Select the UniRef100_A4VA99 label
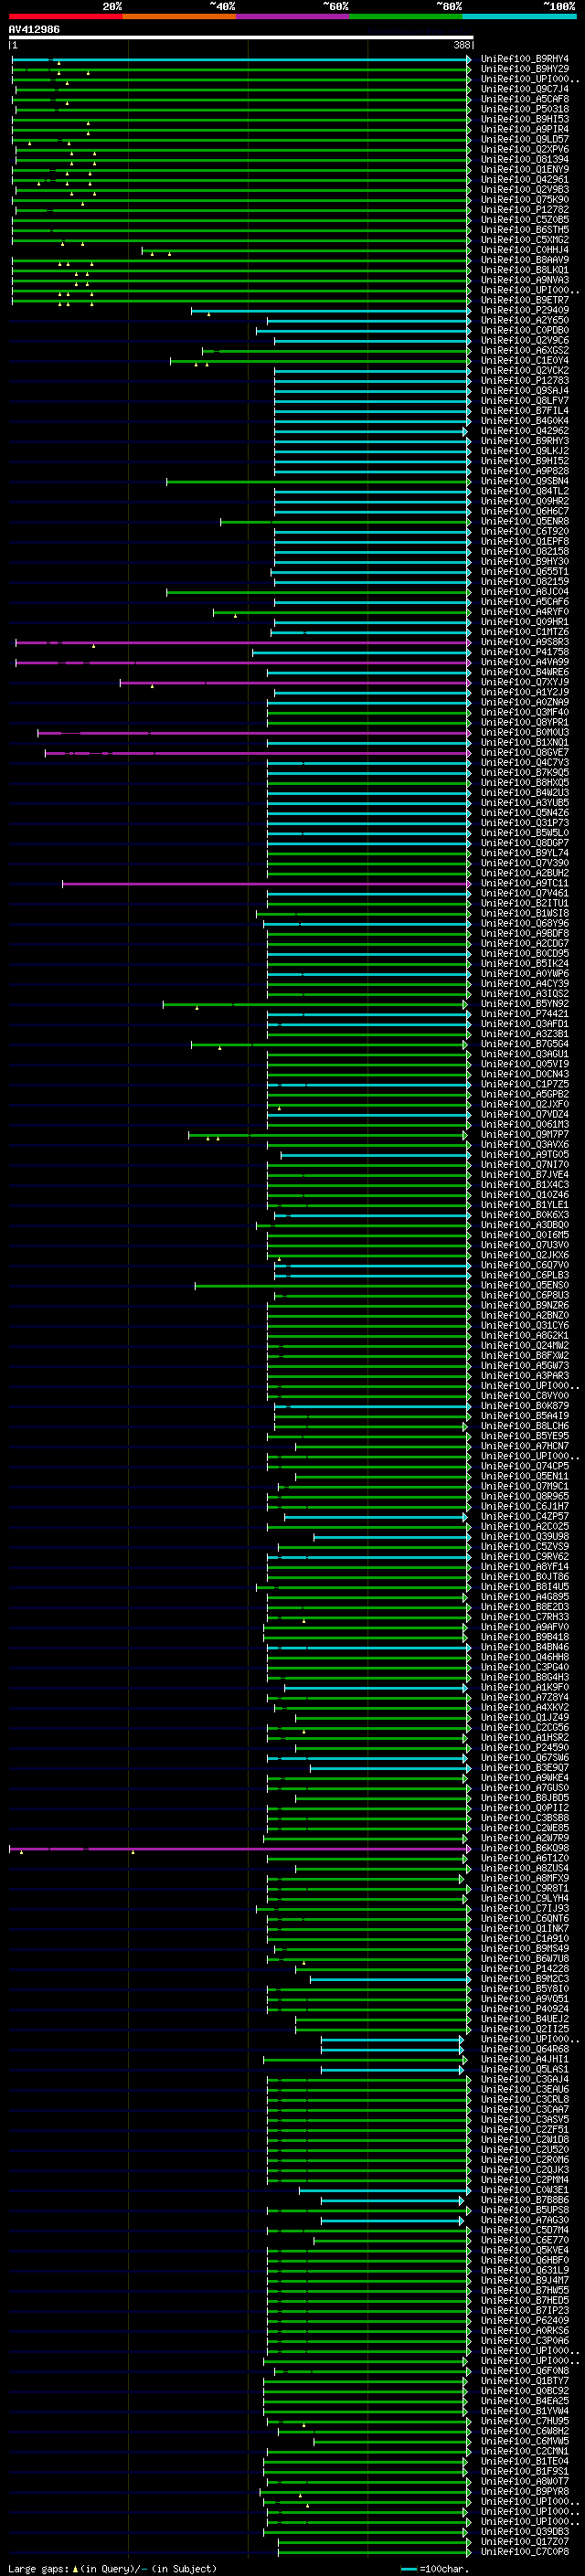Image resolution: width=585 pixels, height=2576 pixels. pos(525,662)
